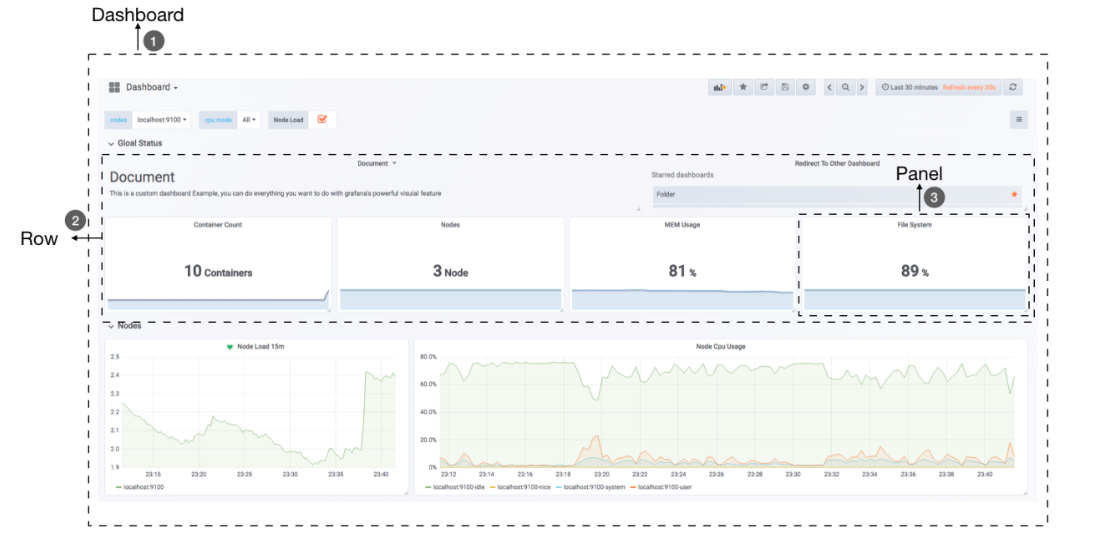Viewport: 1101px width, 535px height.
Task: Click the Save dashboard icon
Action: tap(785, 88)
